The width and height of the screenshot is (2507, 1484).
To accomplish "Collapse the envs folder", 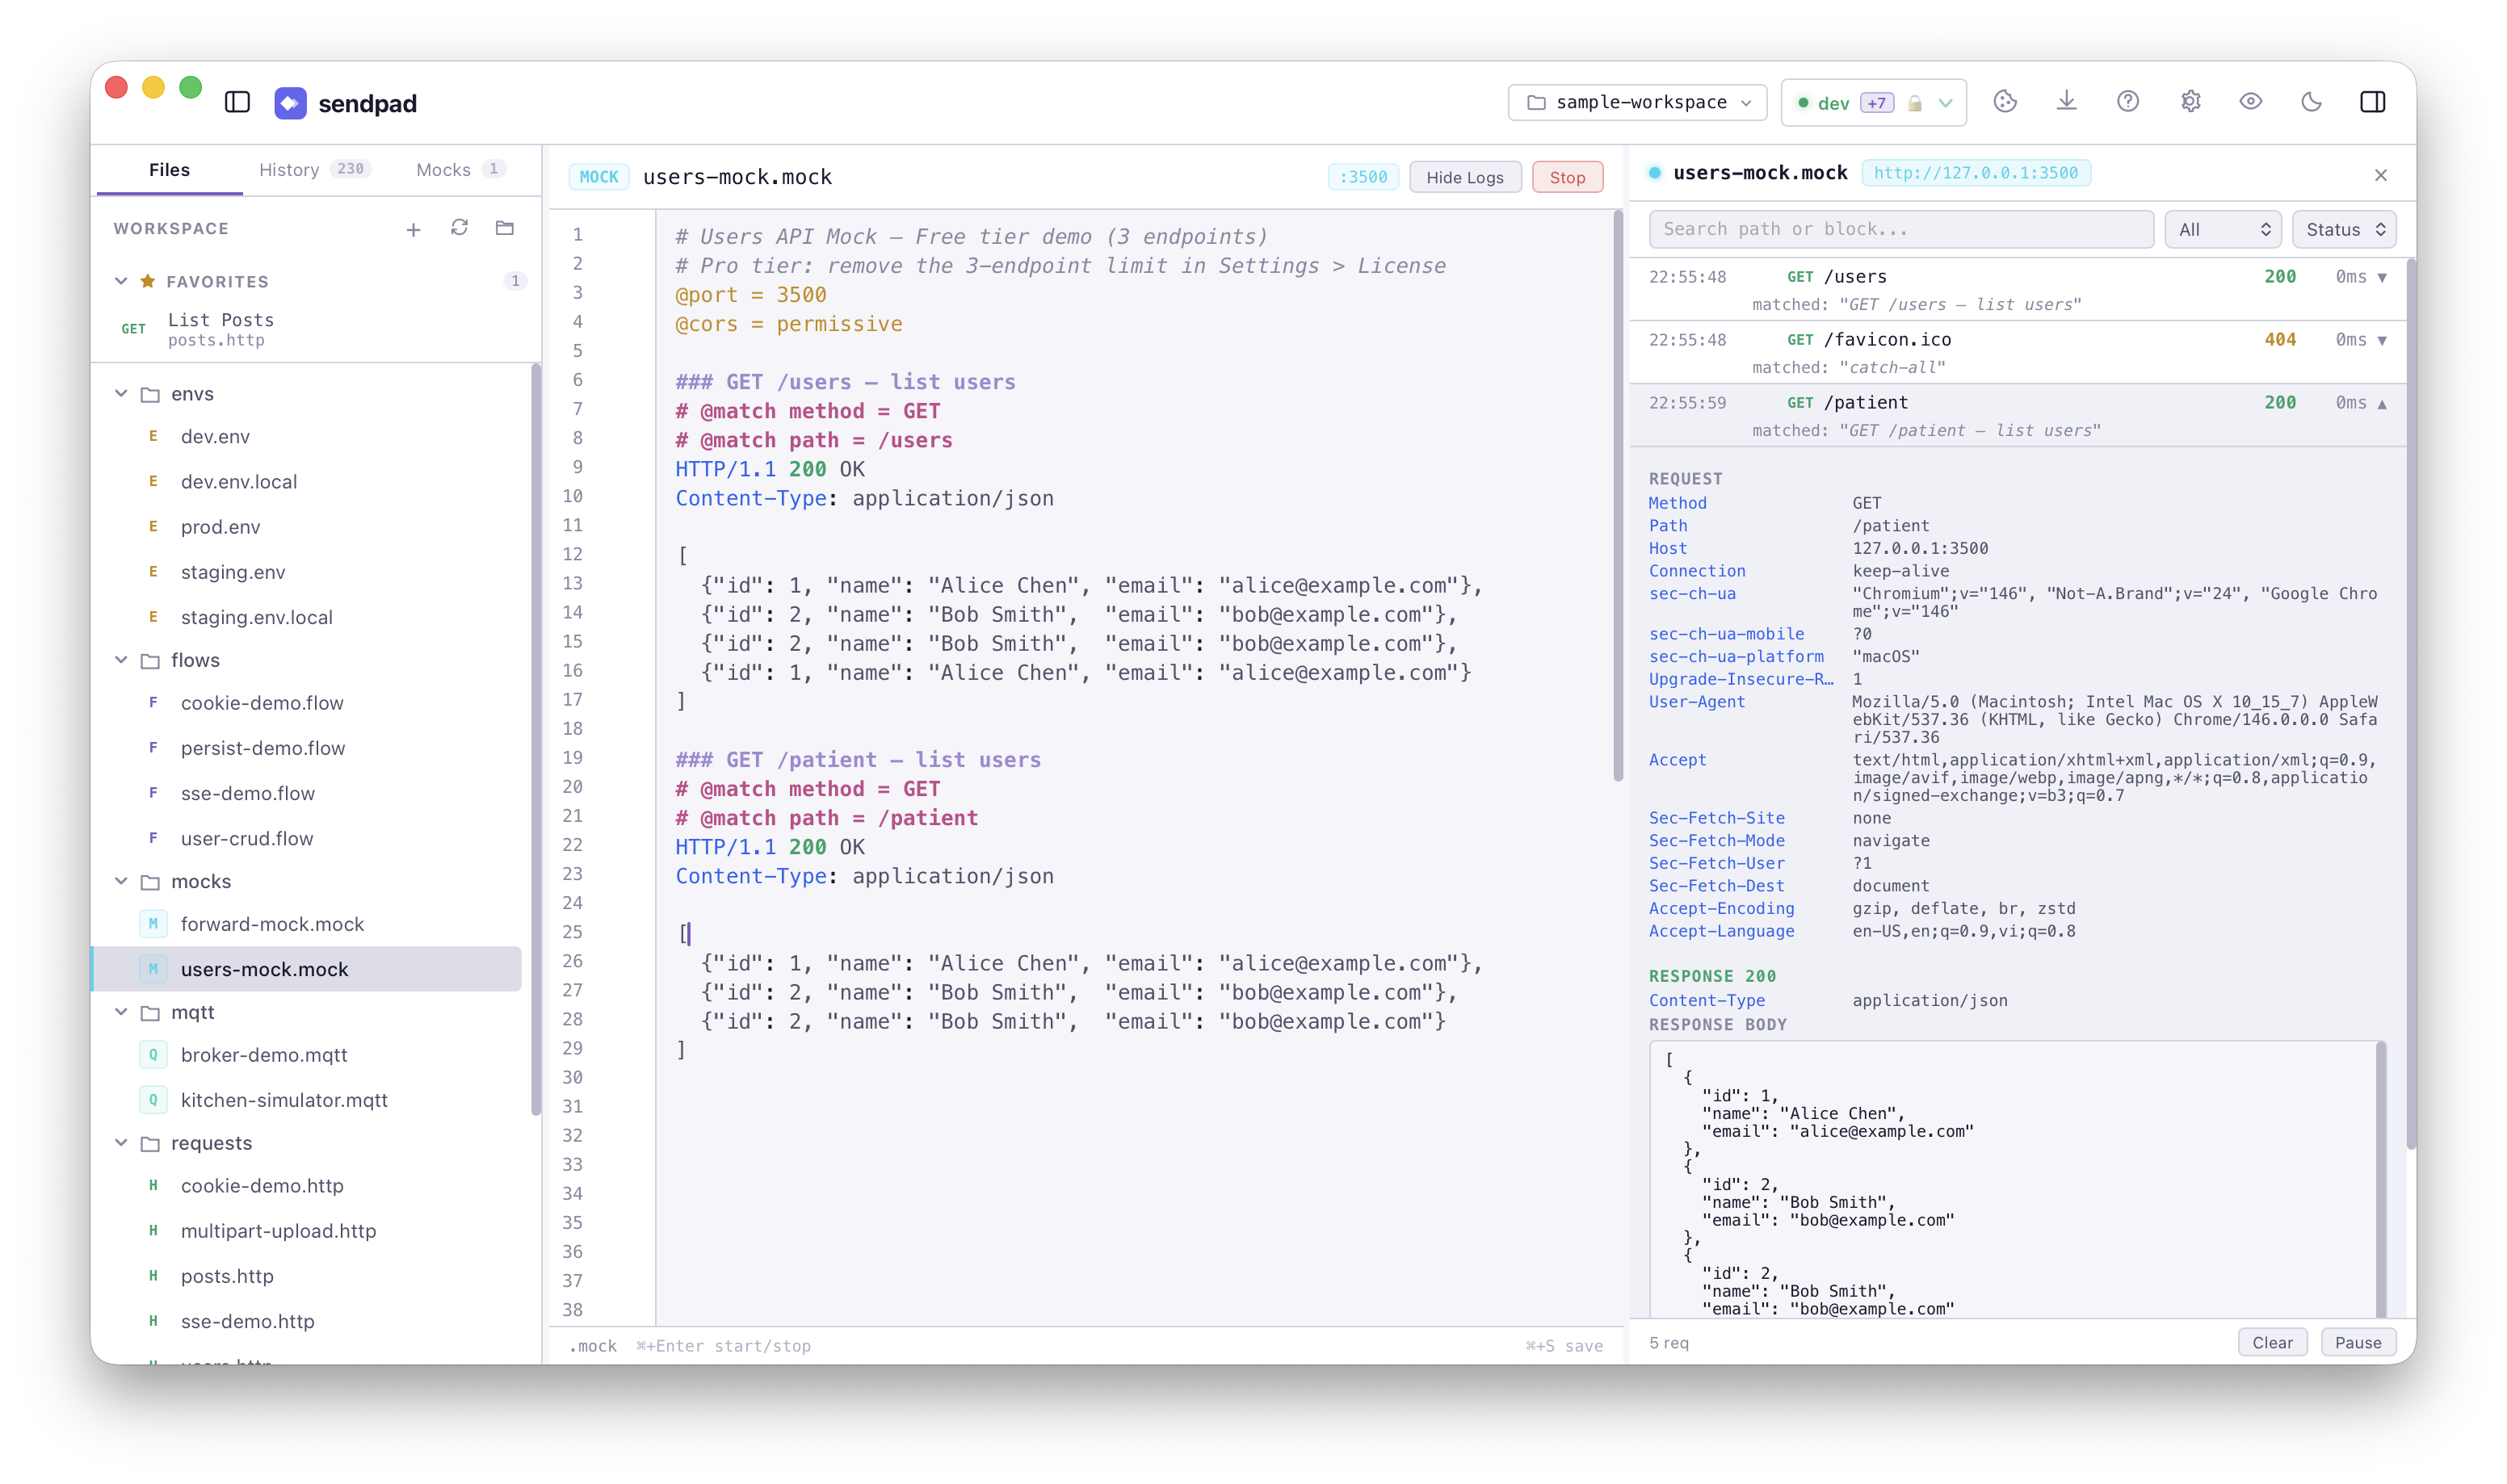I will [121, 393].
